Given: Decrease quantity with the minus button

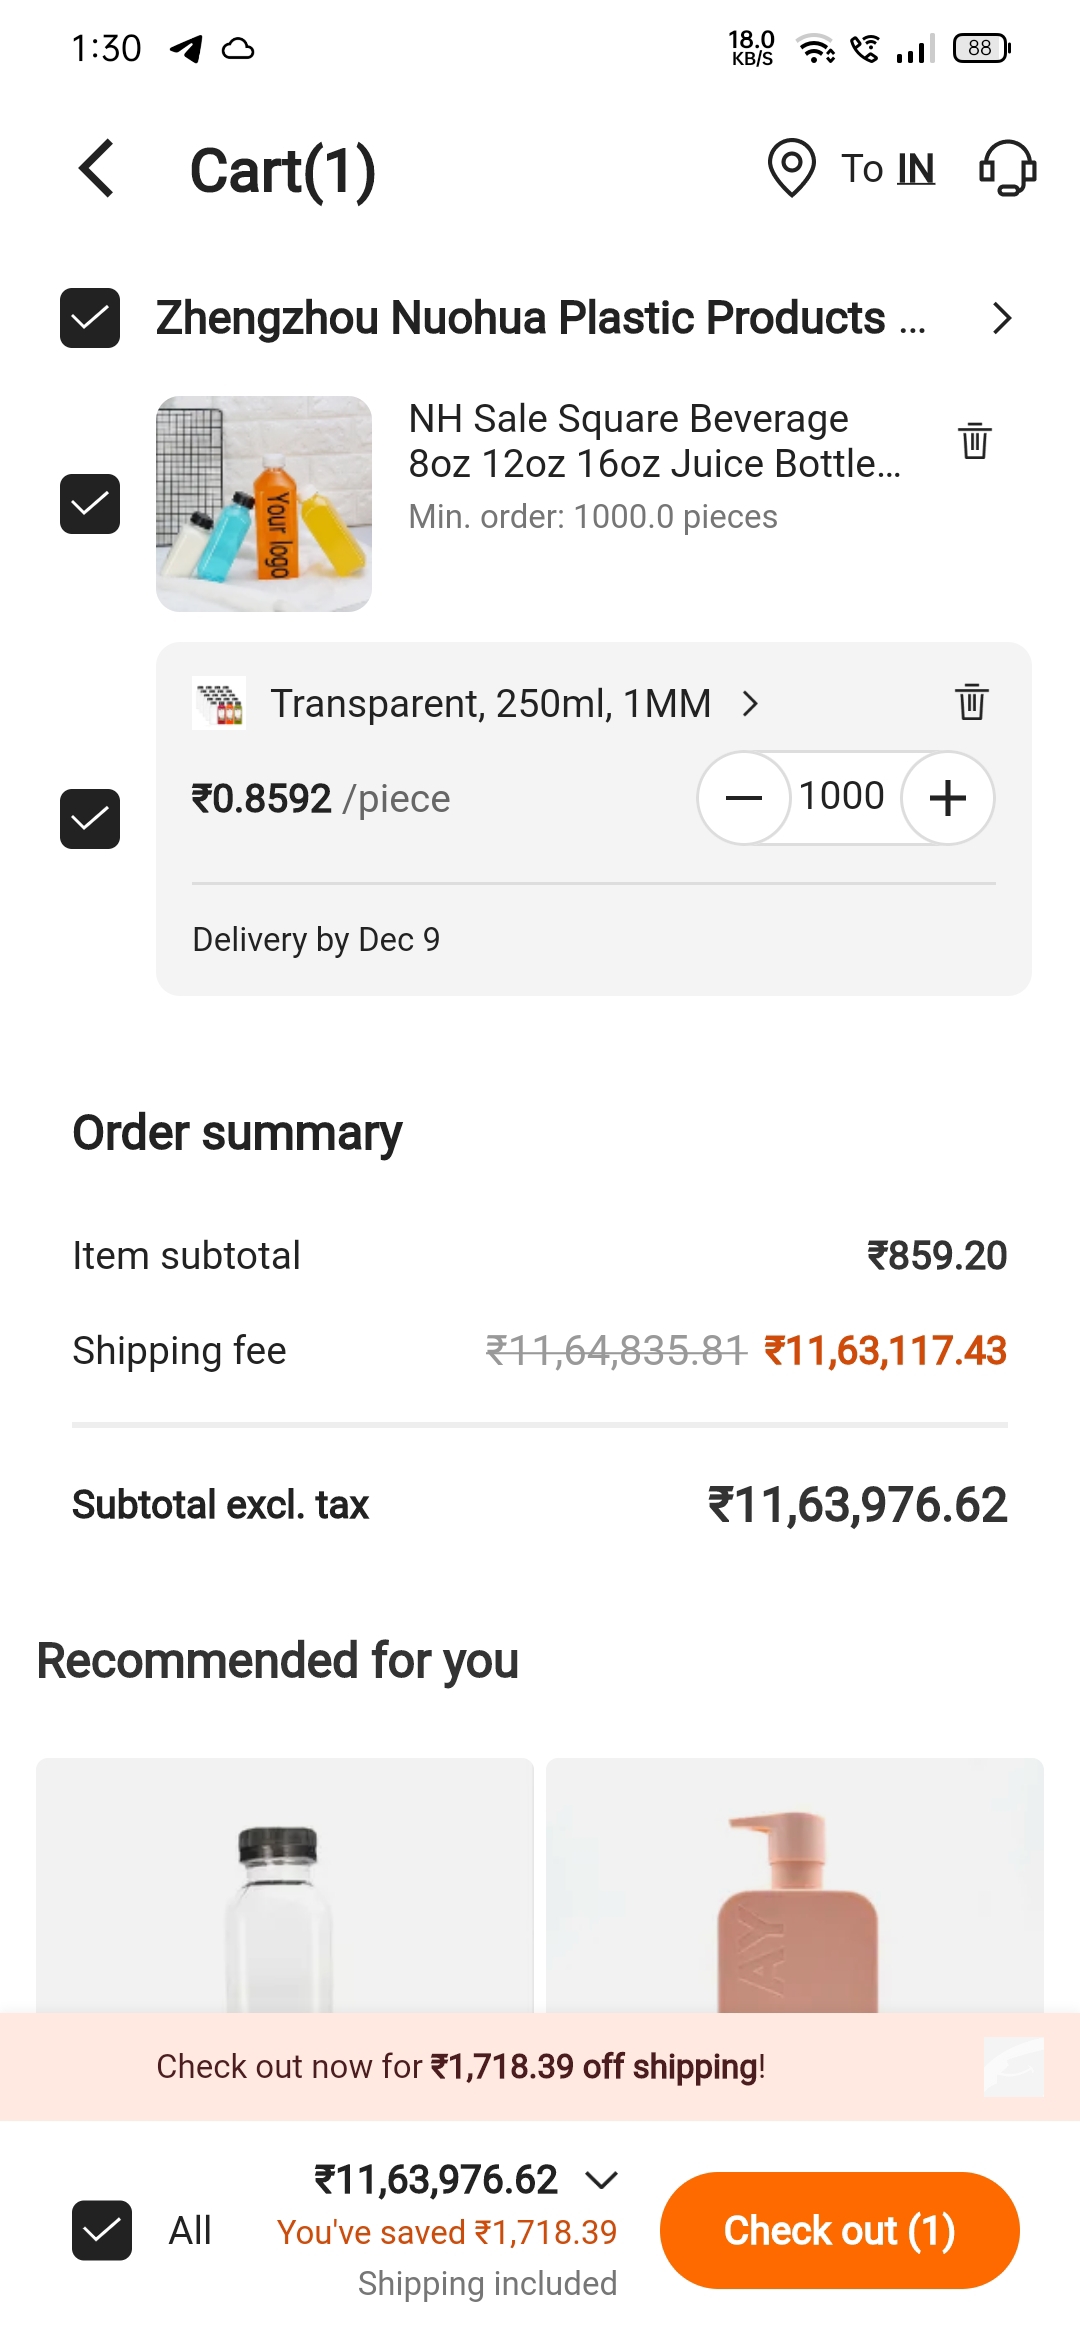Looking at the screenshot, I should click(x=744, y=798).
